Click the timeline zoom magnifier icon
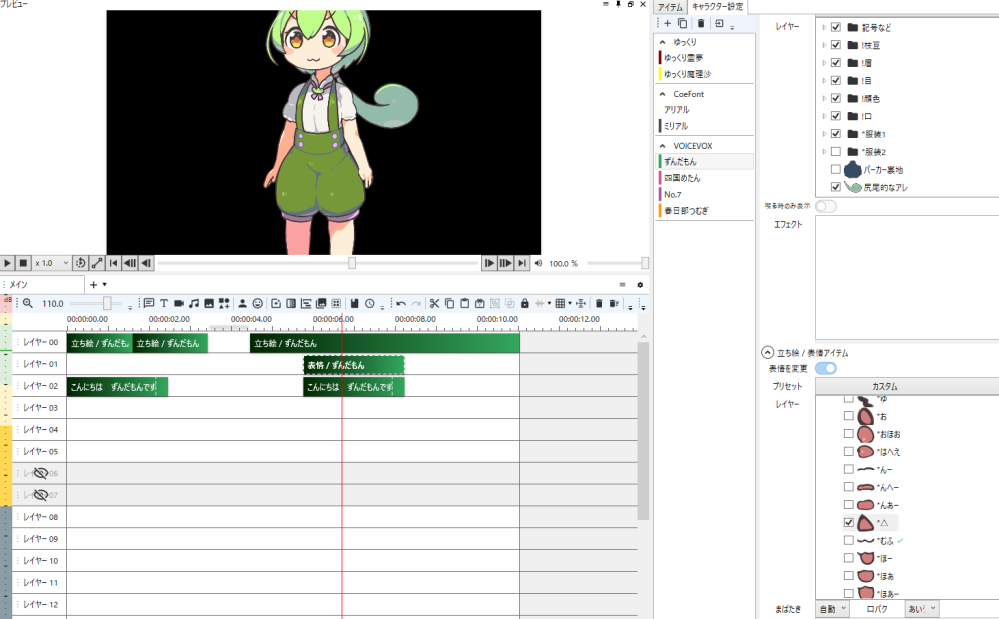Image resolution: width=999 pixels, height=619 pixels. point(27,304)
